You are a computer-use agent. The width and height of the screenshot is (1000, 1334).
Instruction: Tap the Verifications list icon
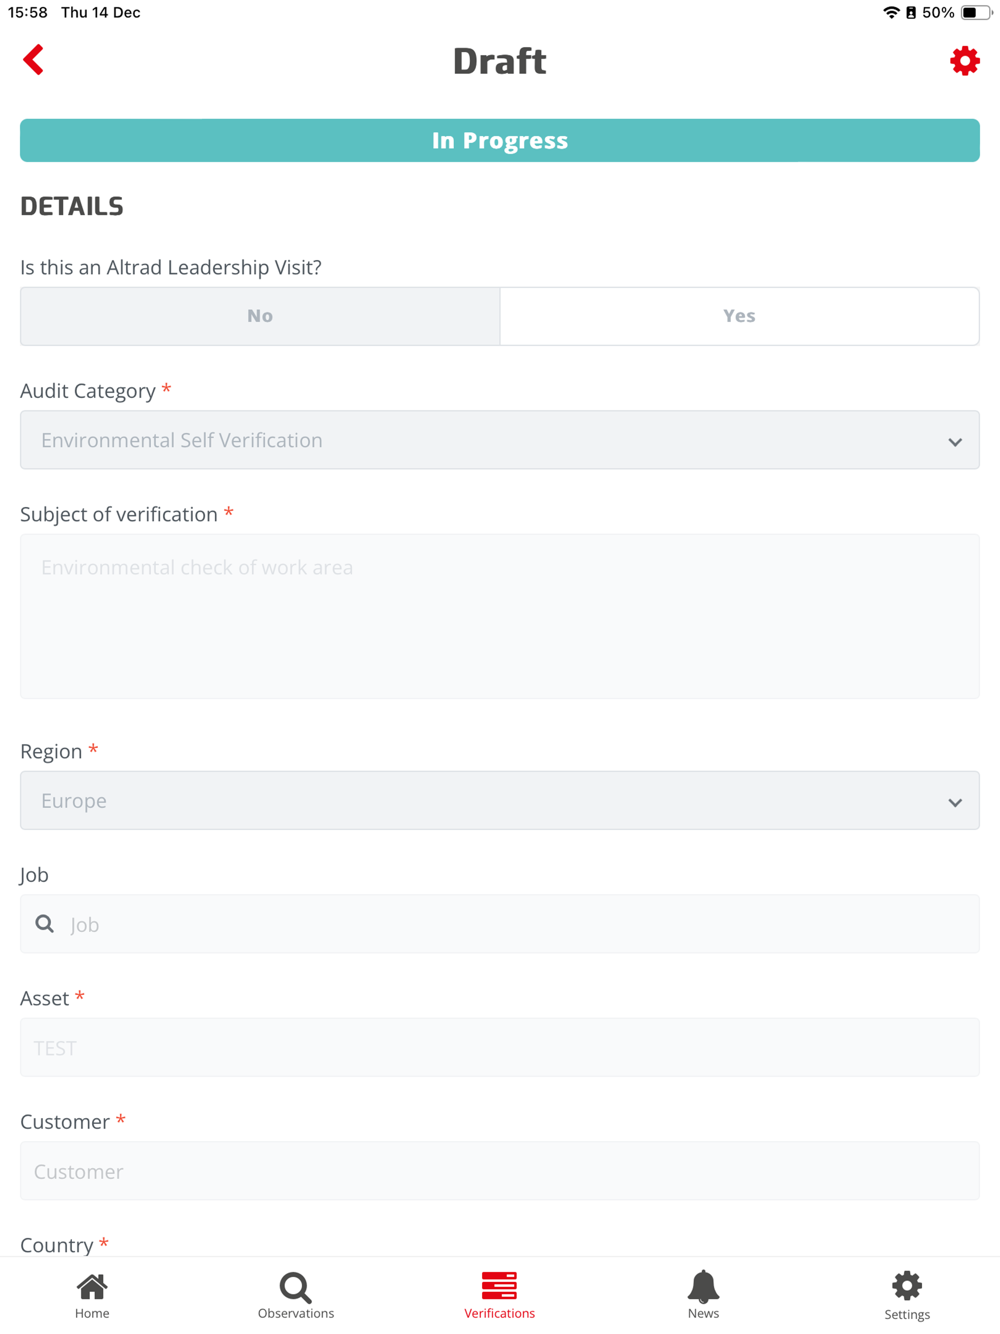[x=499, y=1286]
